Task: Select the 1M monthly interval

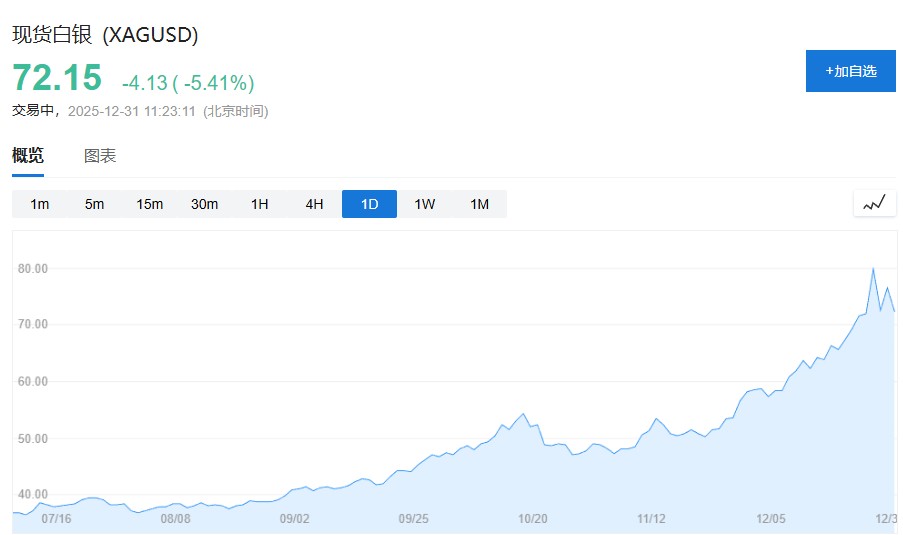Action: pos(480,204)
